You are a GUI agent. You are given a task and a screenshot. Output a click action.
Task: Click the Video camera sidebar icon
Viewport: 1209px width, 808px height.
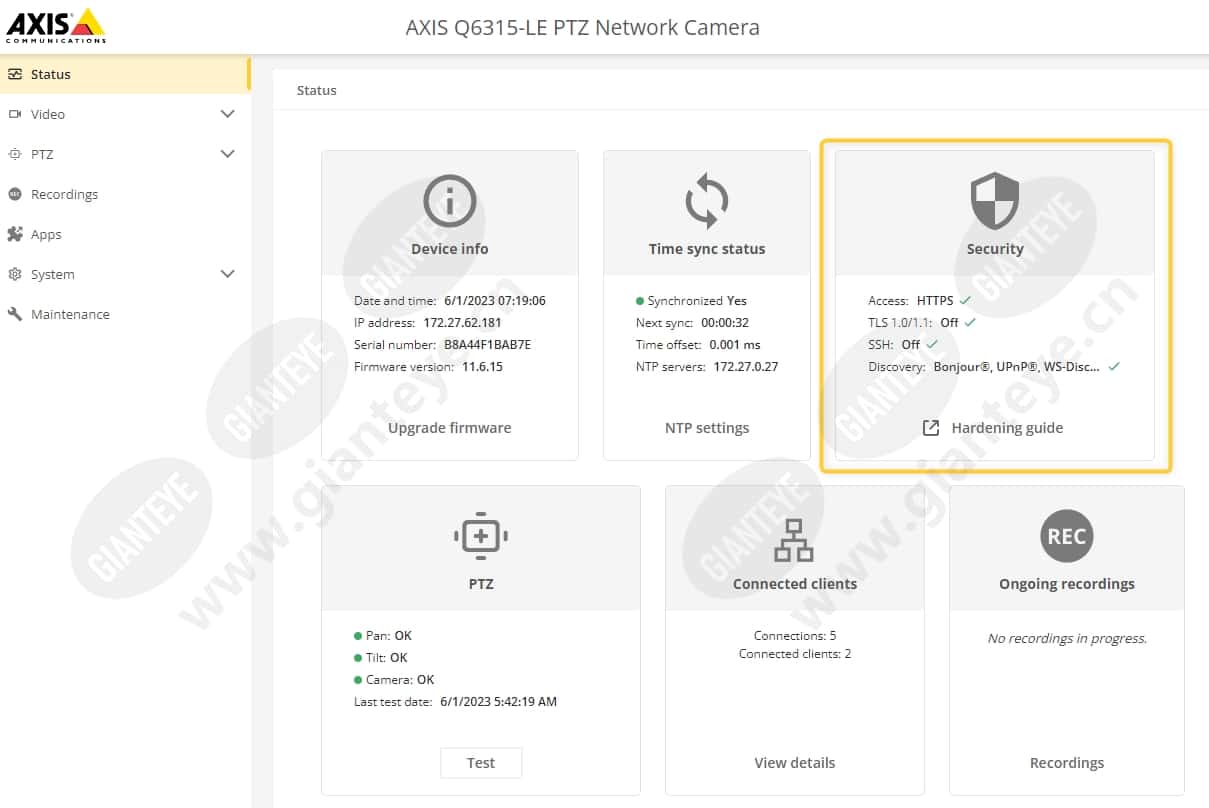[x=14, y=114]
